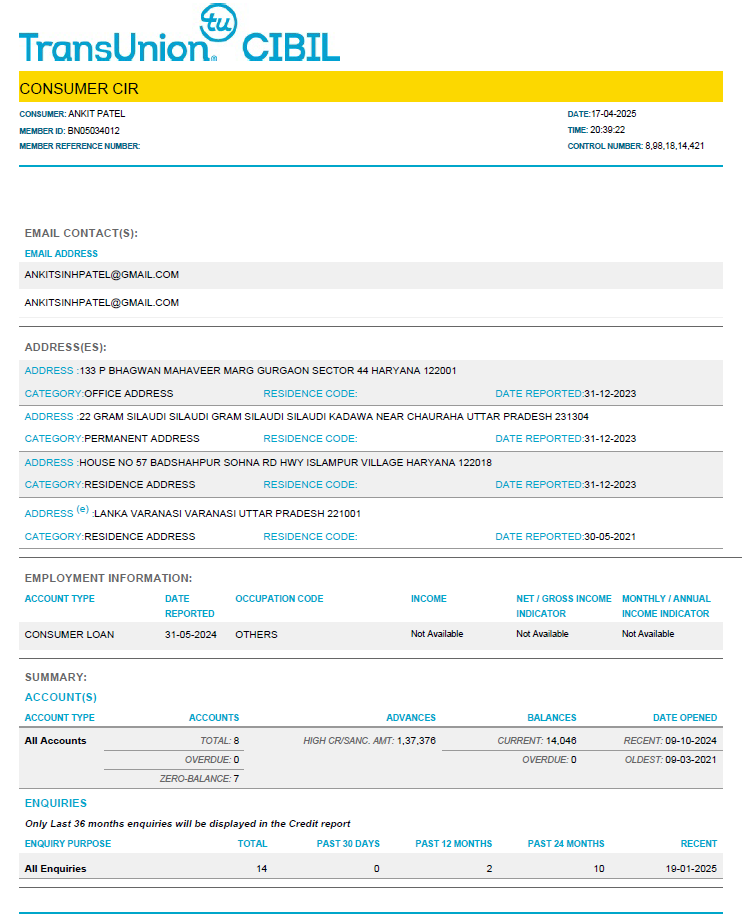Screen dimensions: 742x916
Task: Click the INCOME column header
Action: 429,599
